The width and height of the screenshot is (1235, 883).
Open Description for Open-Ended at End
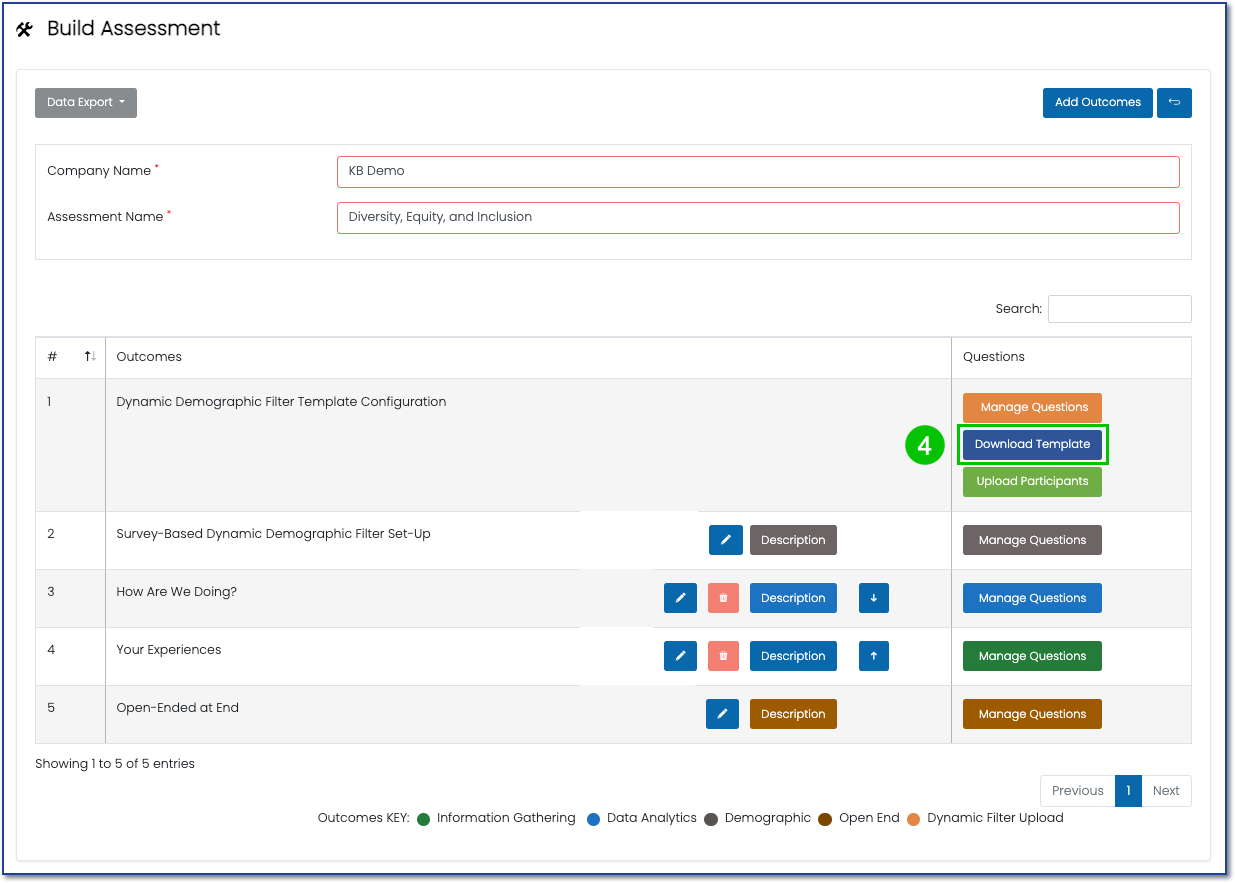click(x=793, y=714)
